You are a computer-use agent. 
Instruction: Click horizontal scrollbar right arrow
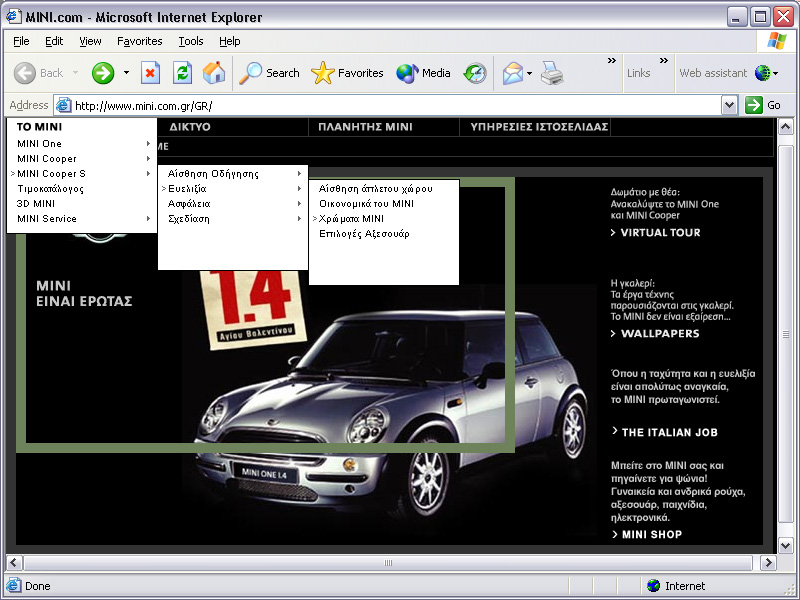click(x=768, y=563)
